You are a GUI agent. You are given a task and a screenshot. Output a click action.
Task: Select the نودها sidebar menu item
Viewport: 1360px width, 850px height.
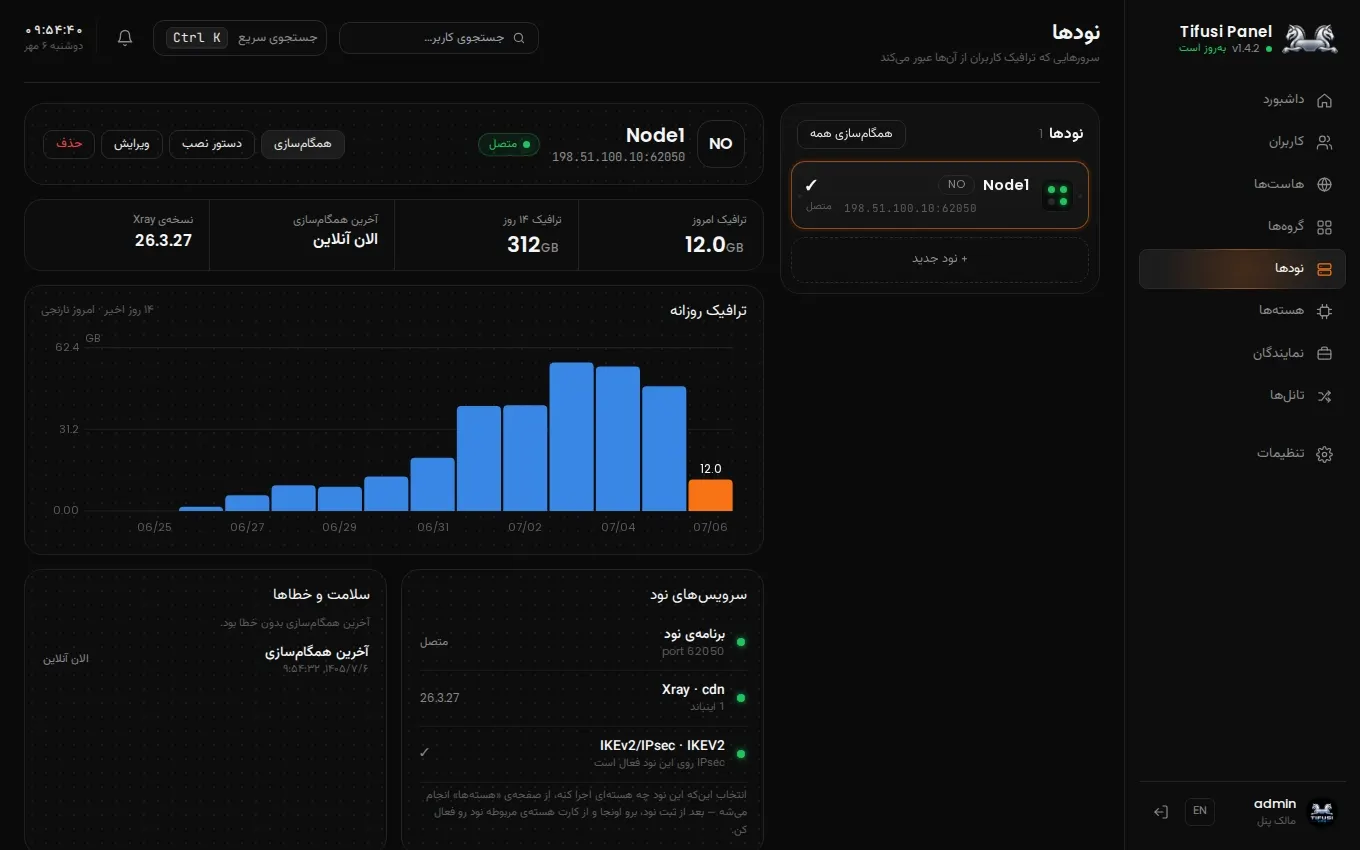[x=1242, y=269]
